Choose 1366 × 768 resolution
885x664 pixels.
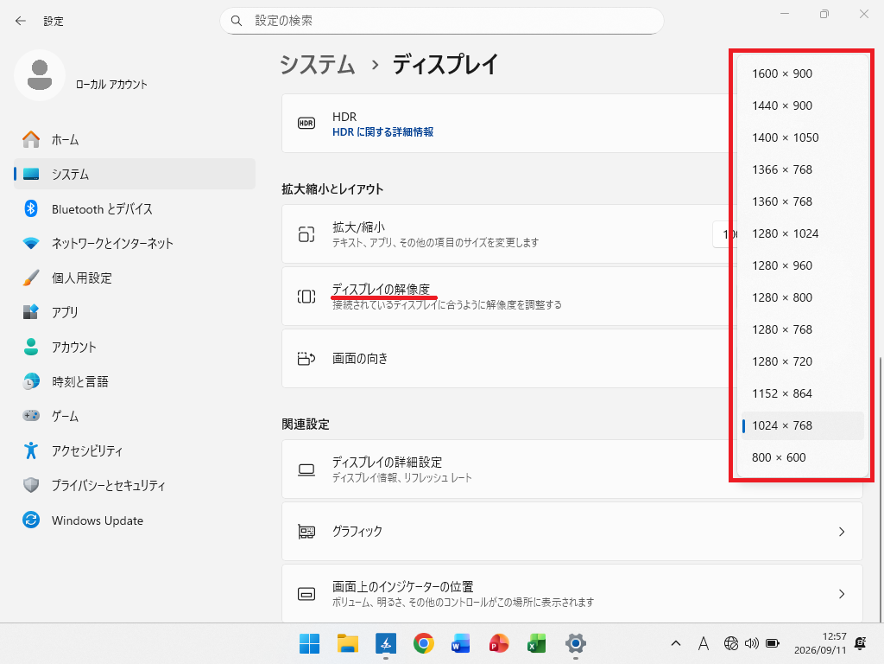(802, 169)
